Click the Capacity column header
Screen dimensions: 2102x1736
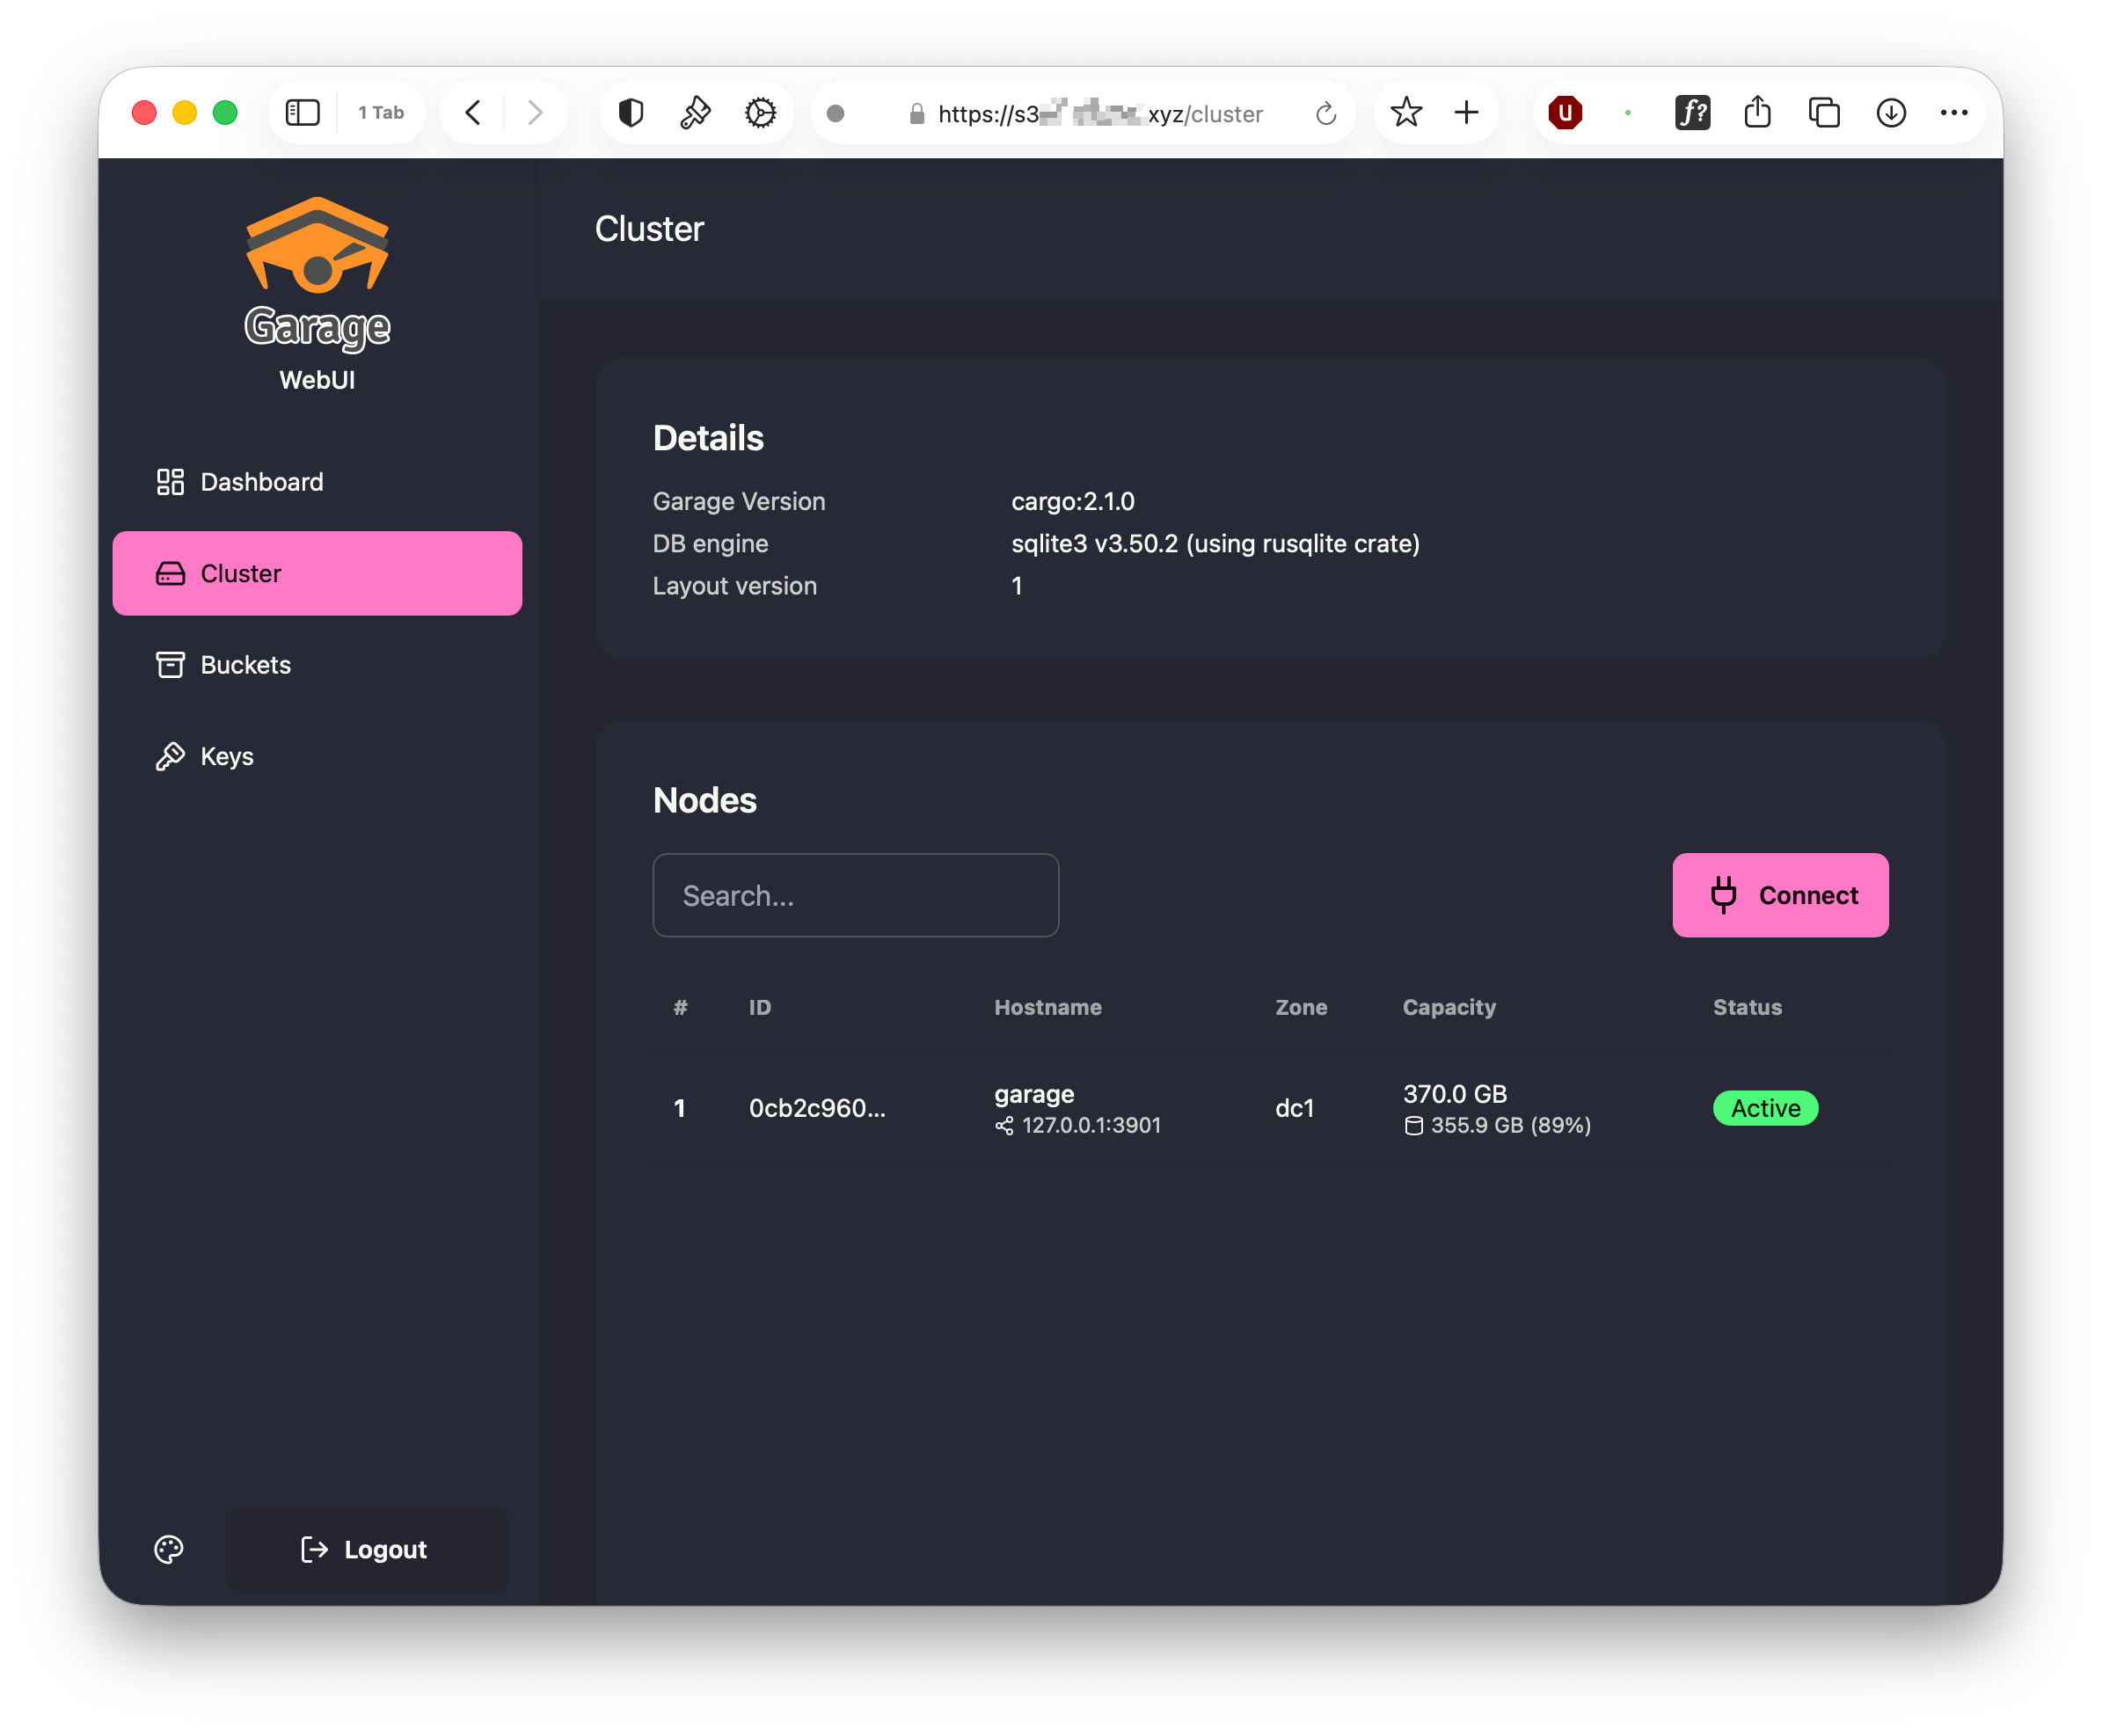pyautogui.click(x=1449, y=1007)
